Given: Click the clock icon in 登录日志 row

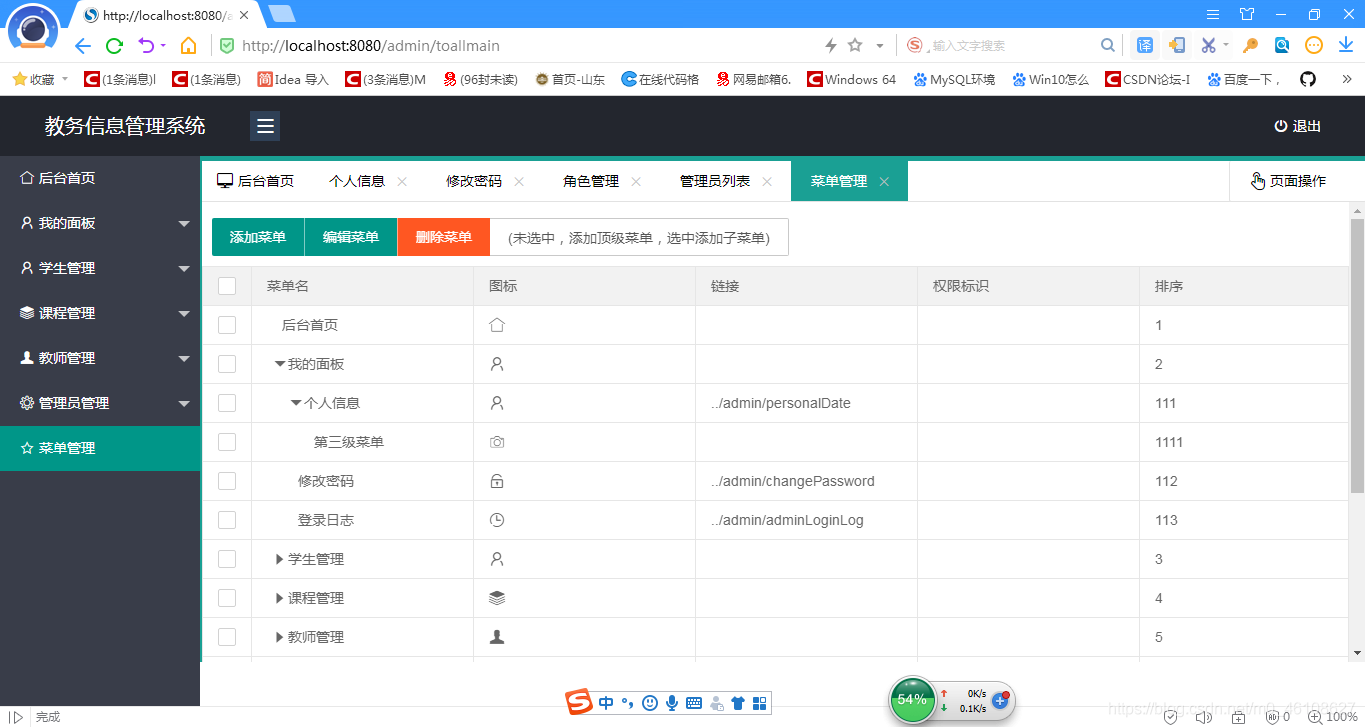Looking at the screenshot, I should click(x=497, y=520).
